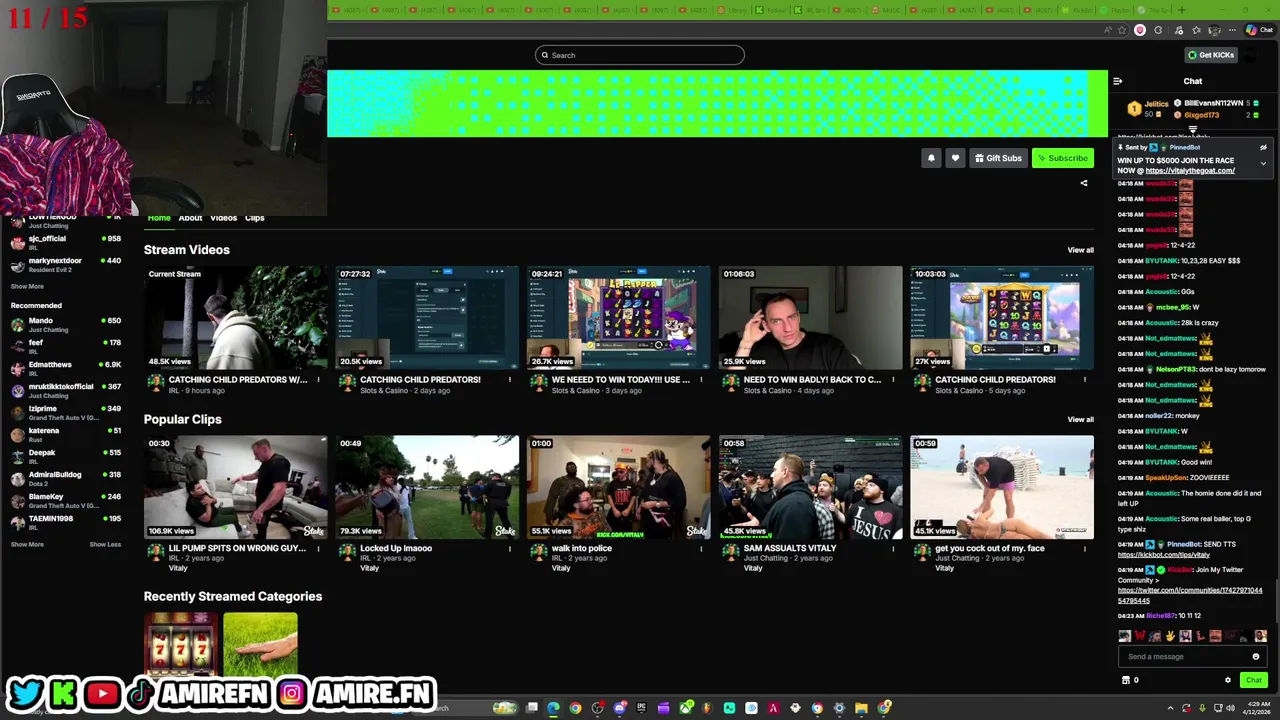Viewport: 1280px width, 720px height.
Task: Click the browser favorites collections icon
Action: [1196, 30]
